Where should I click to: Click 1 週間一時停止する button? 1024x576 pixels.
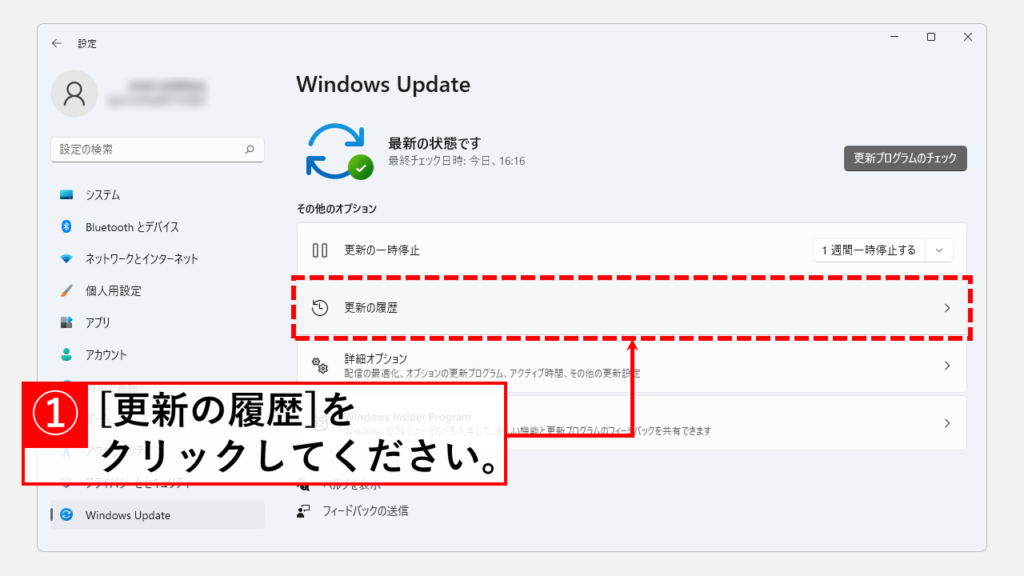pos(869,250)
